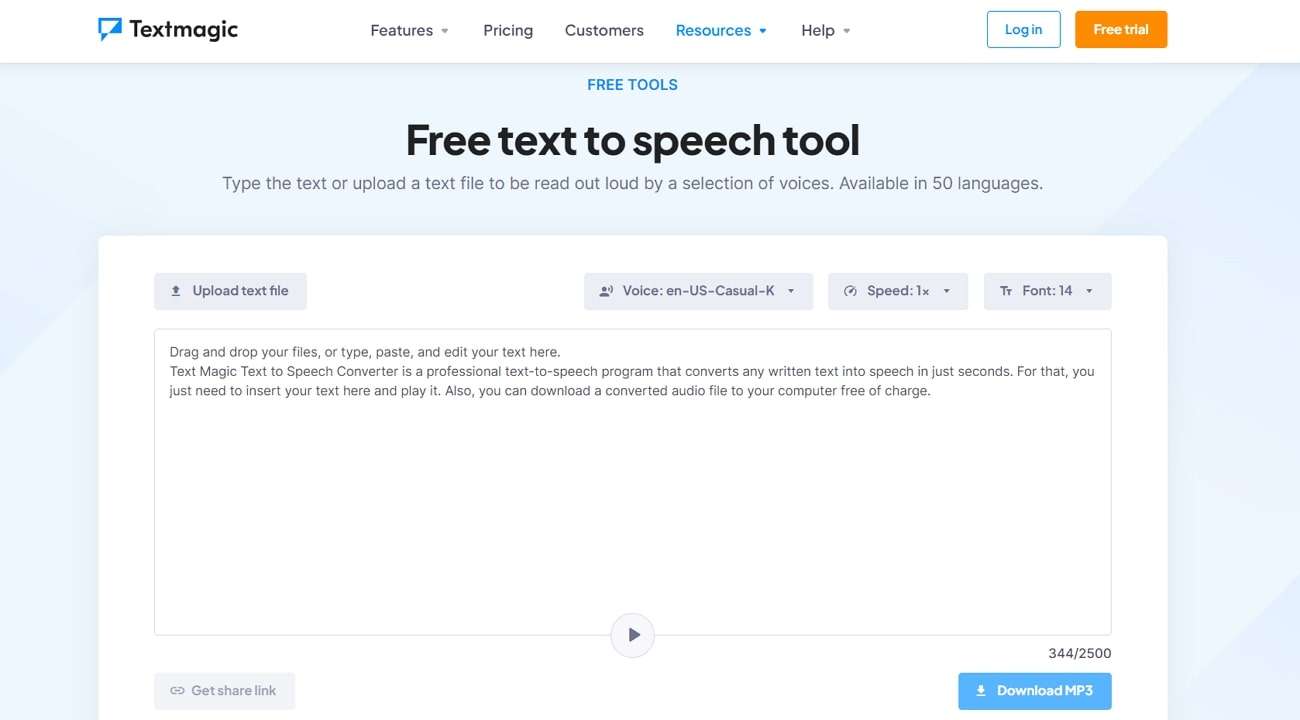
Task: Click the chain link icon on Get share link
Action: click(177, 690)
